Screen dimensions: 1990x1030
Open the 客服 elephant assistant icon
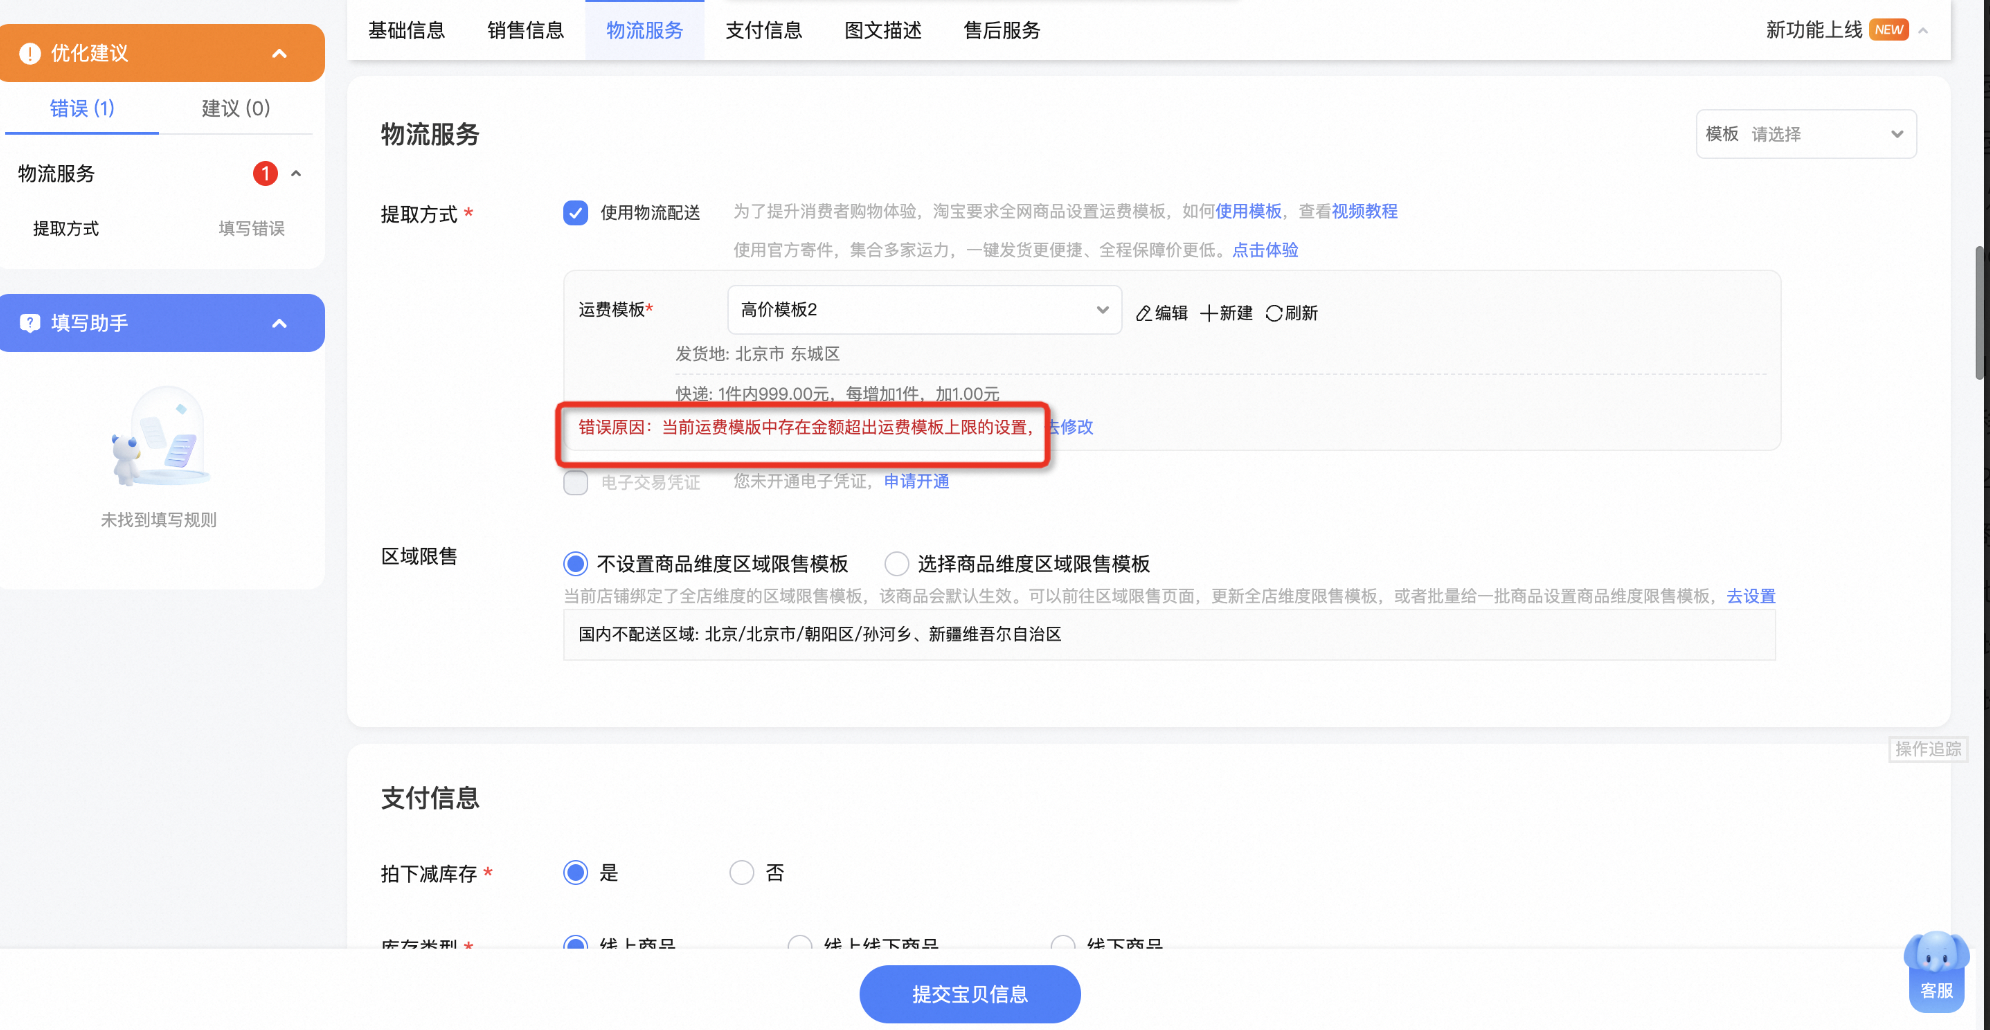[1937, 970]
